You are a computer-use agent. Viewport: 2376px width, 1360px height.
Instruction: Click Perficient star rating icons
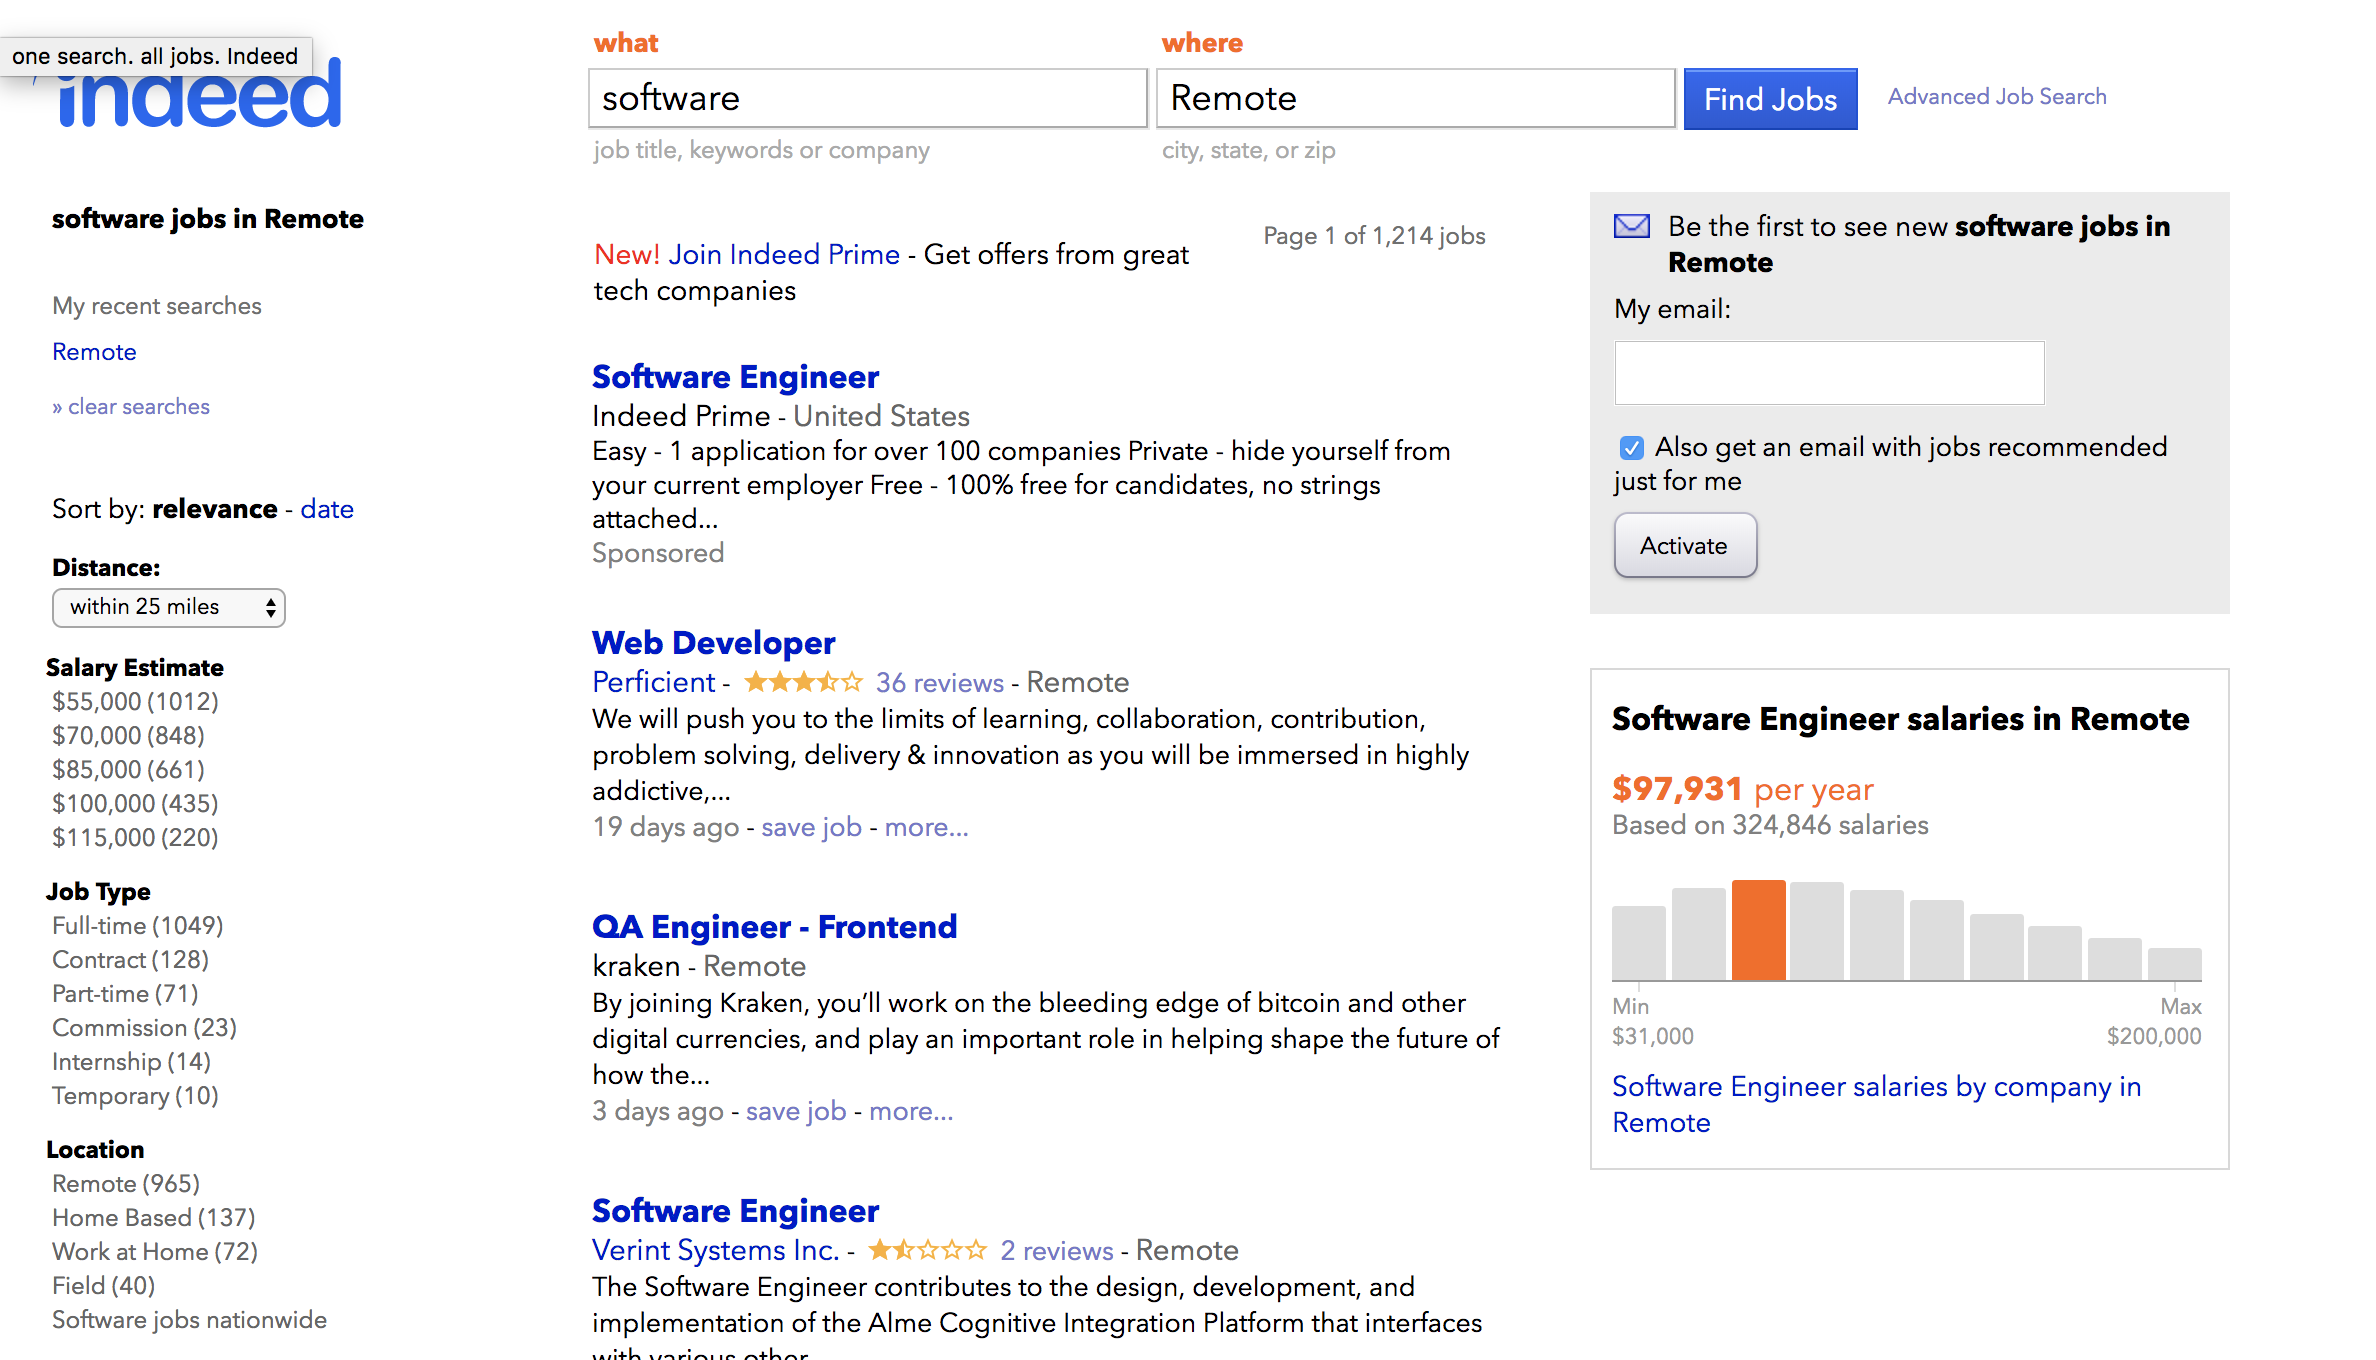click(x=803, y=682)
